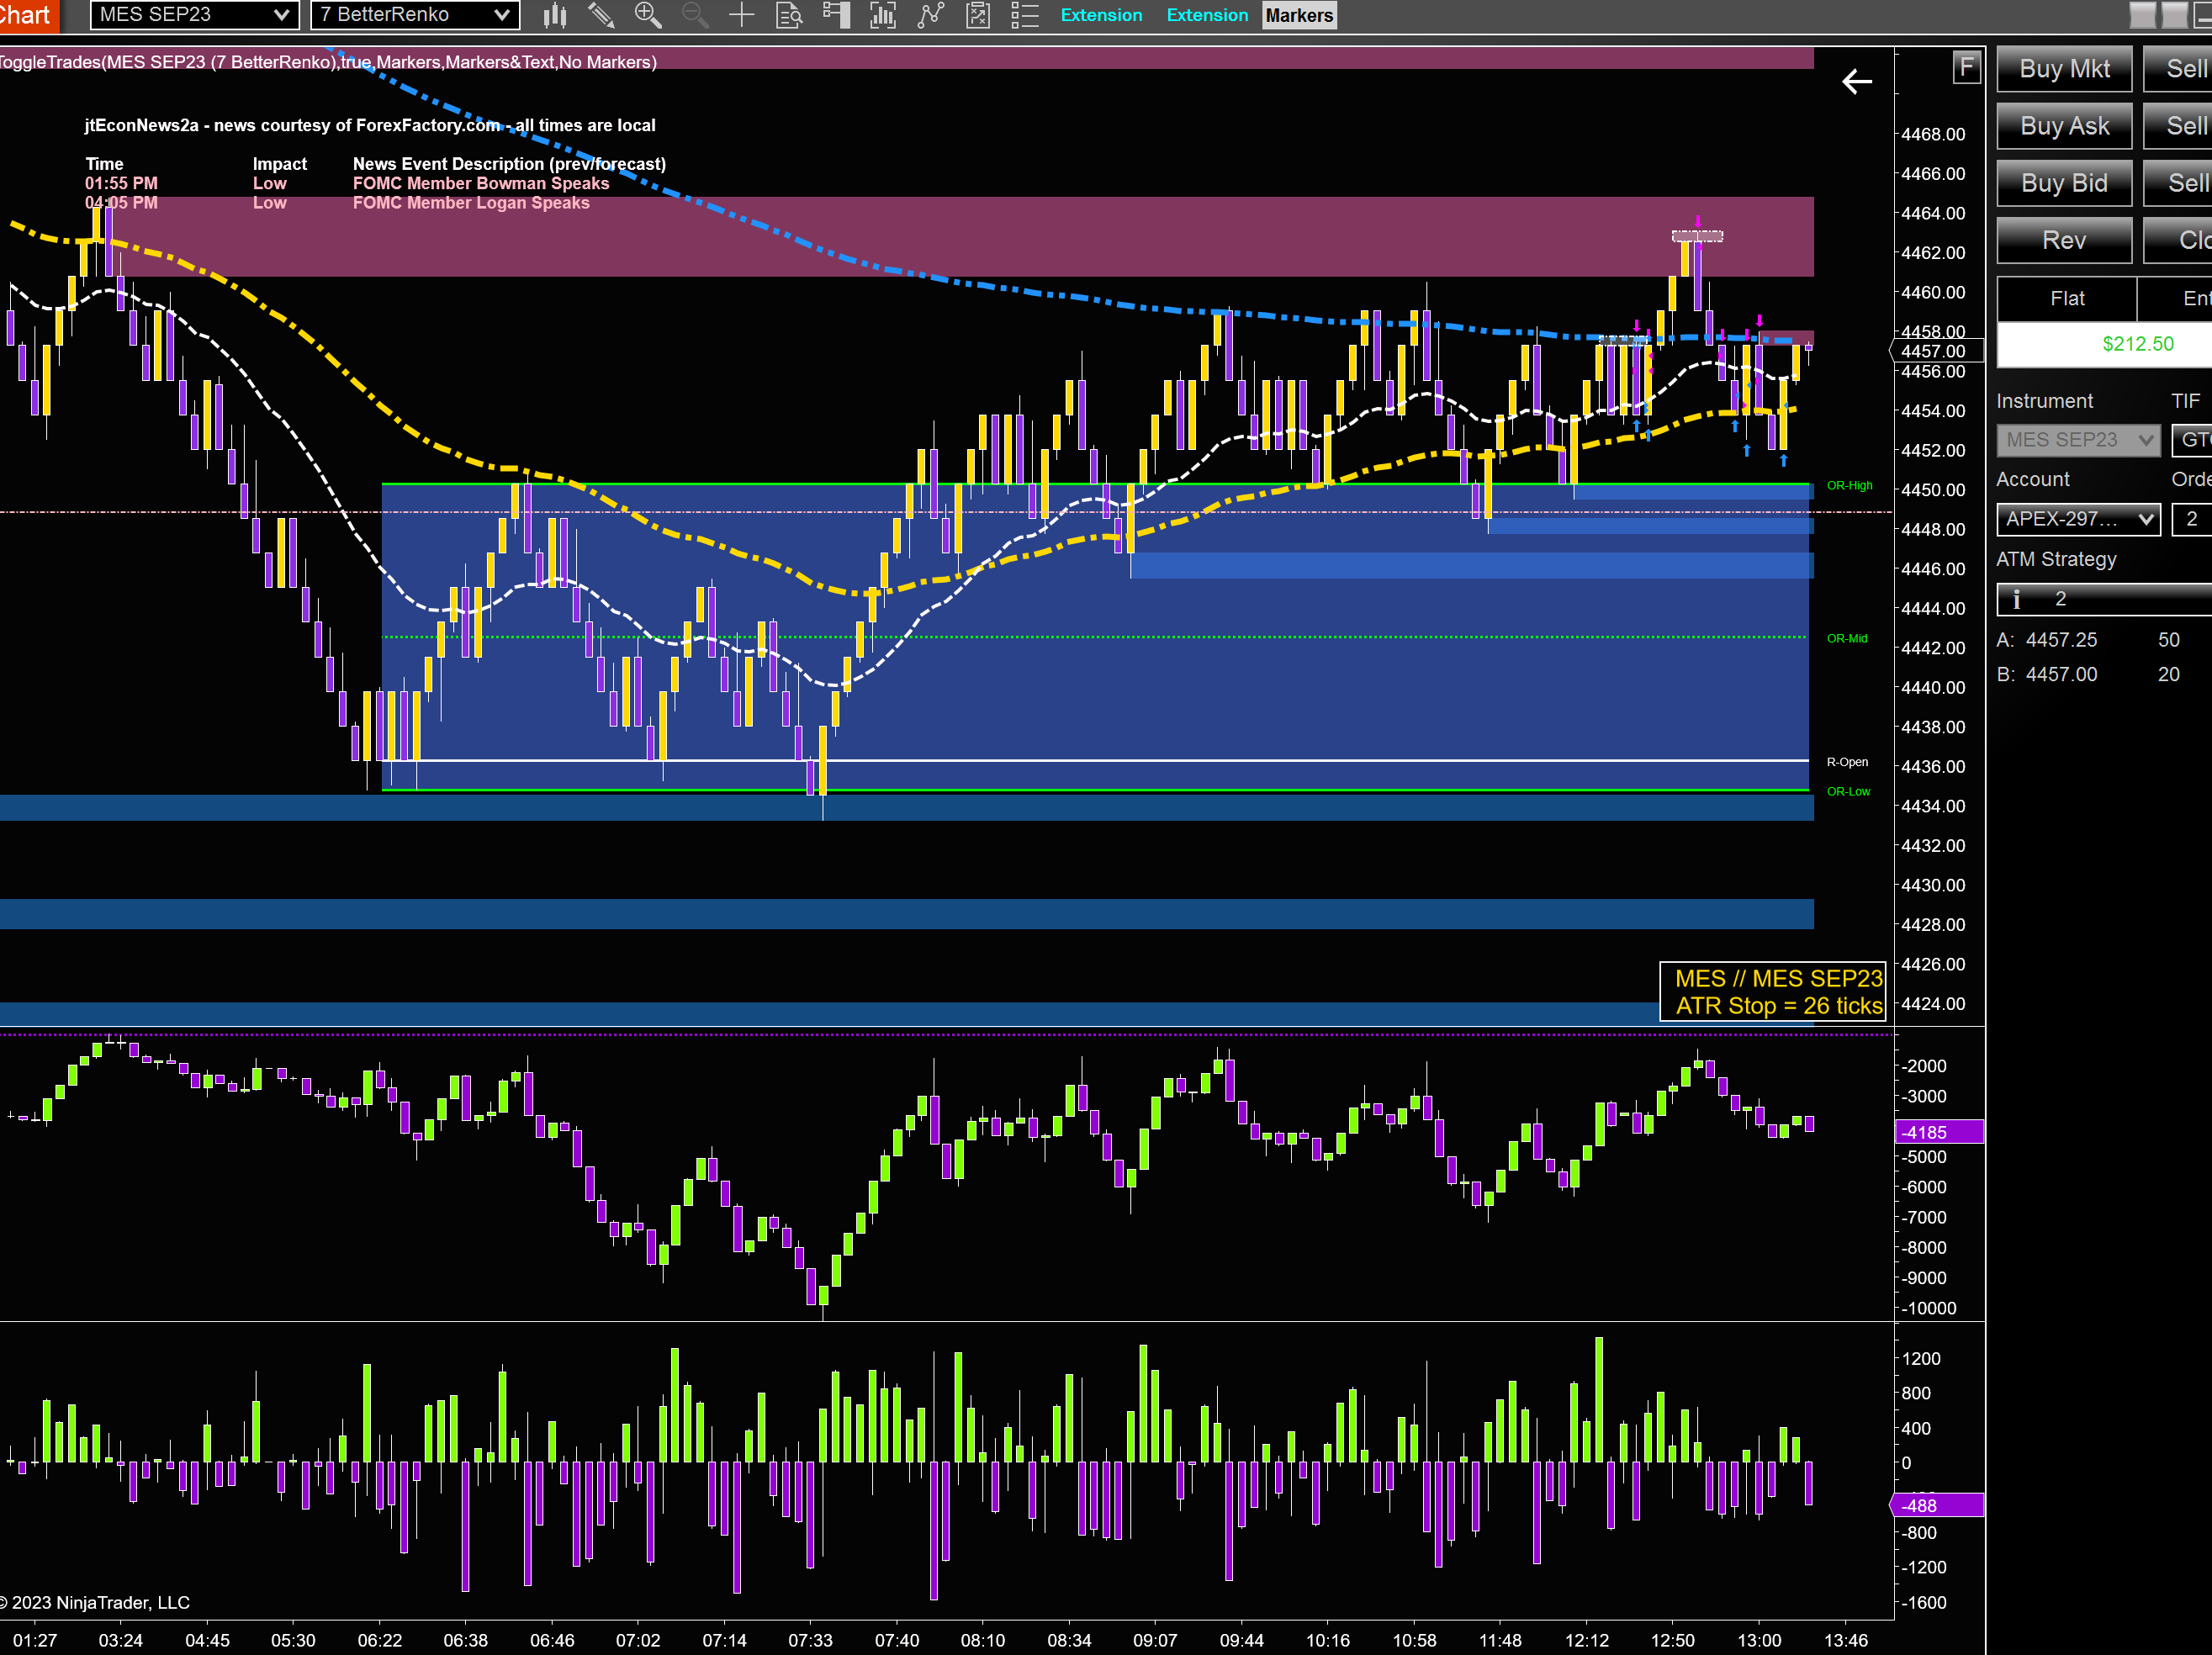Click the first Extension toolbar item
Screen dimensions: 2212x1655
[1101, 15]
